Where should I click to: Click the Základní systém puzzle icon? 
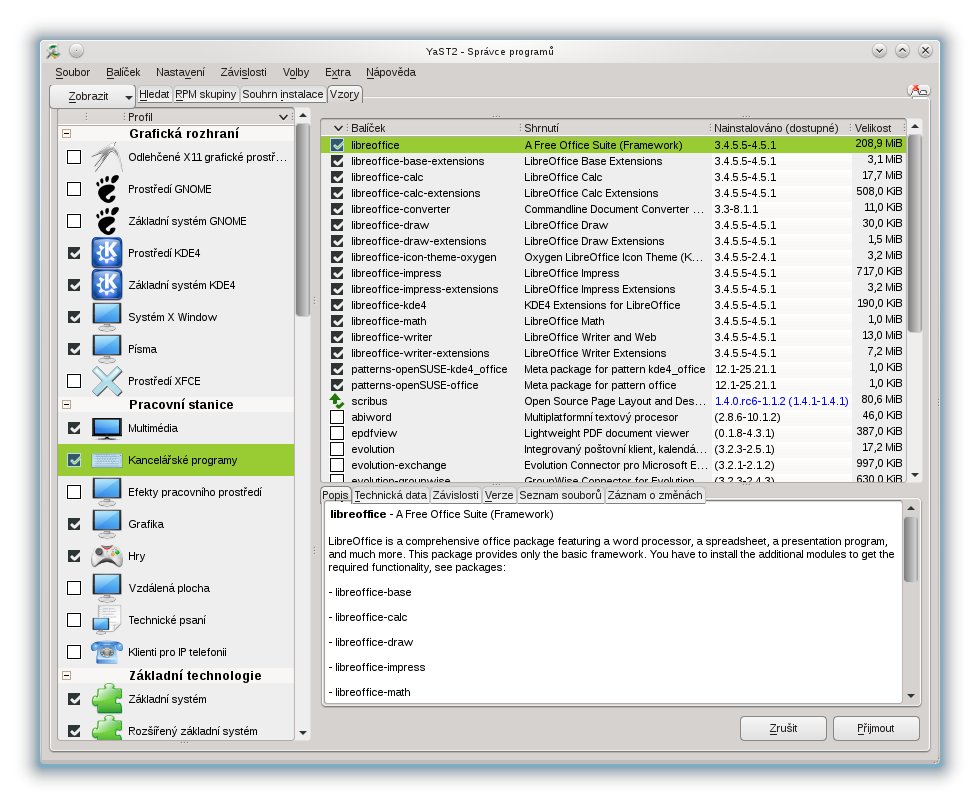click(x=107, y=699)
